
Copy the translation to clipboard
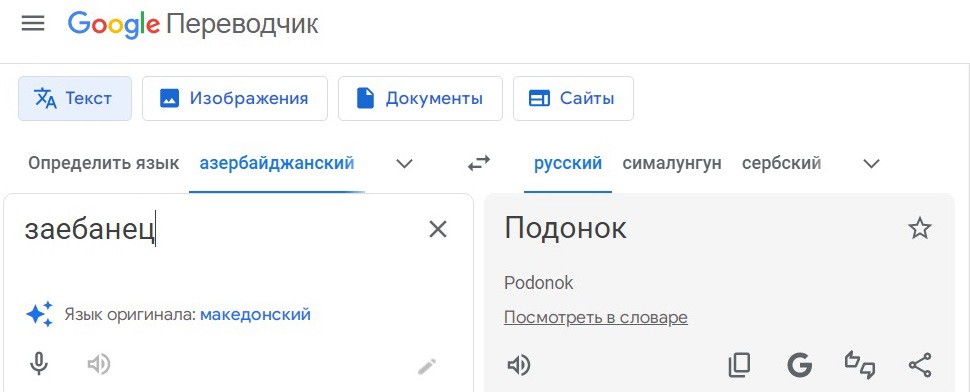[x=739, y=365]
